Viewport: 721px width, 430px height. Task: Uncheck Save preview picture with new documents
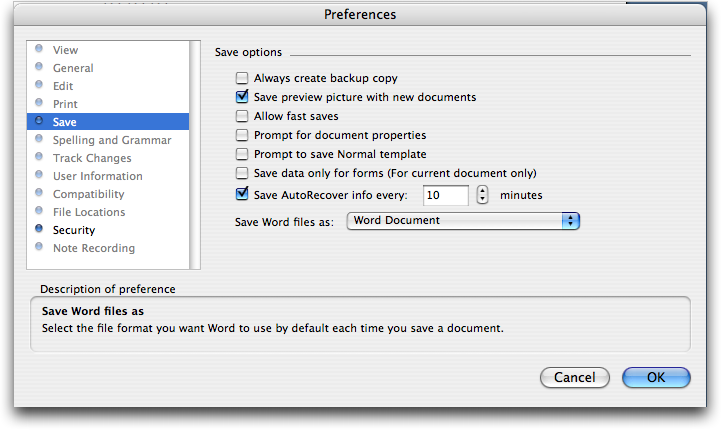(x=242, y=97)
